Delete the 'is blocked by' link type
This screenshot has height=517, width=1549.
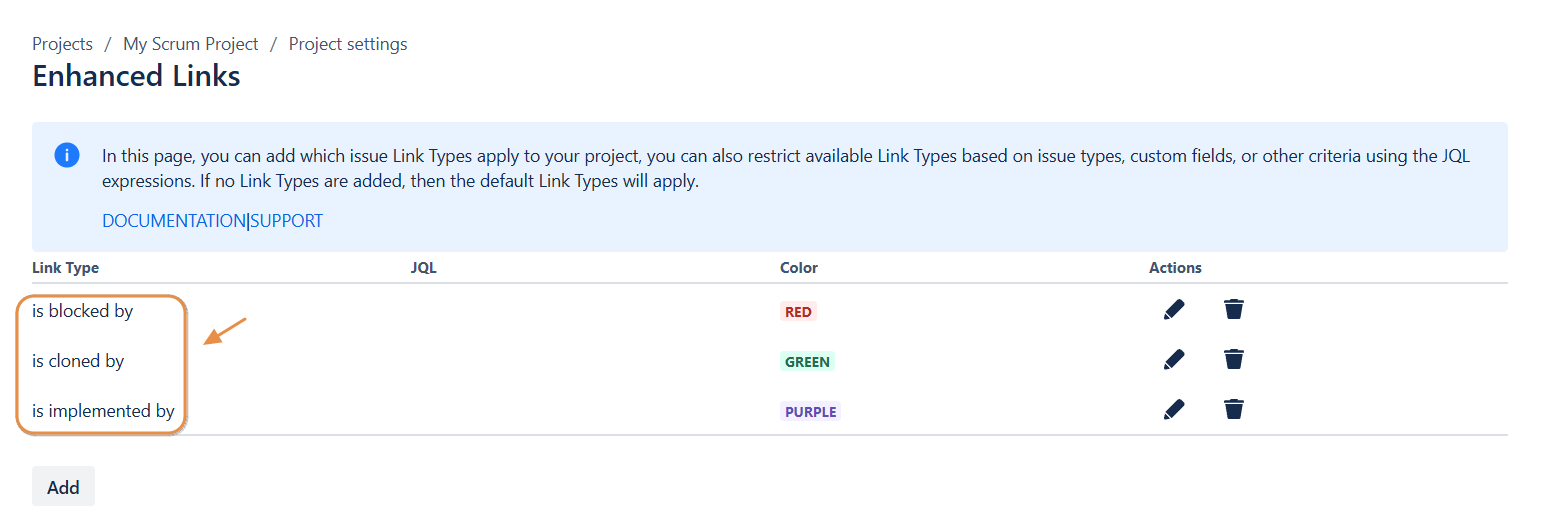click(x=1234, y=310)
